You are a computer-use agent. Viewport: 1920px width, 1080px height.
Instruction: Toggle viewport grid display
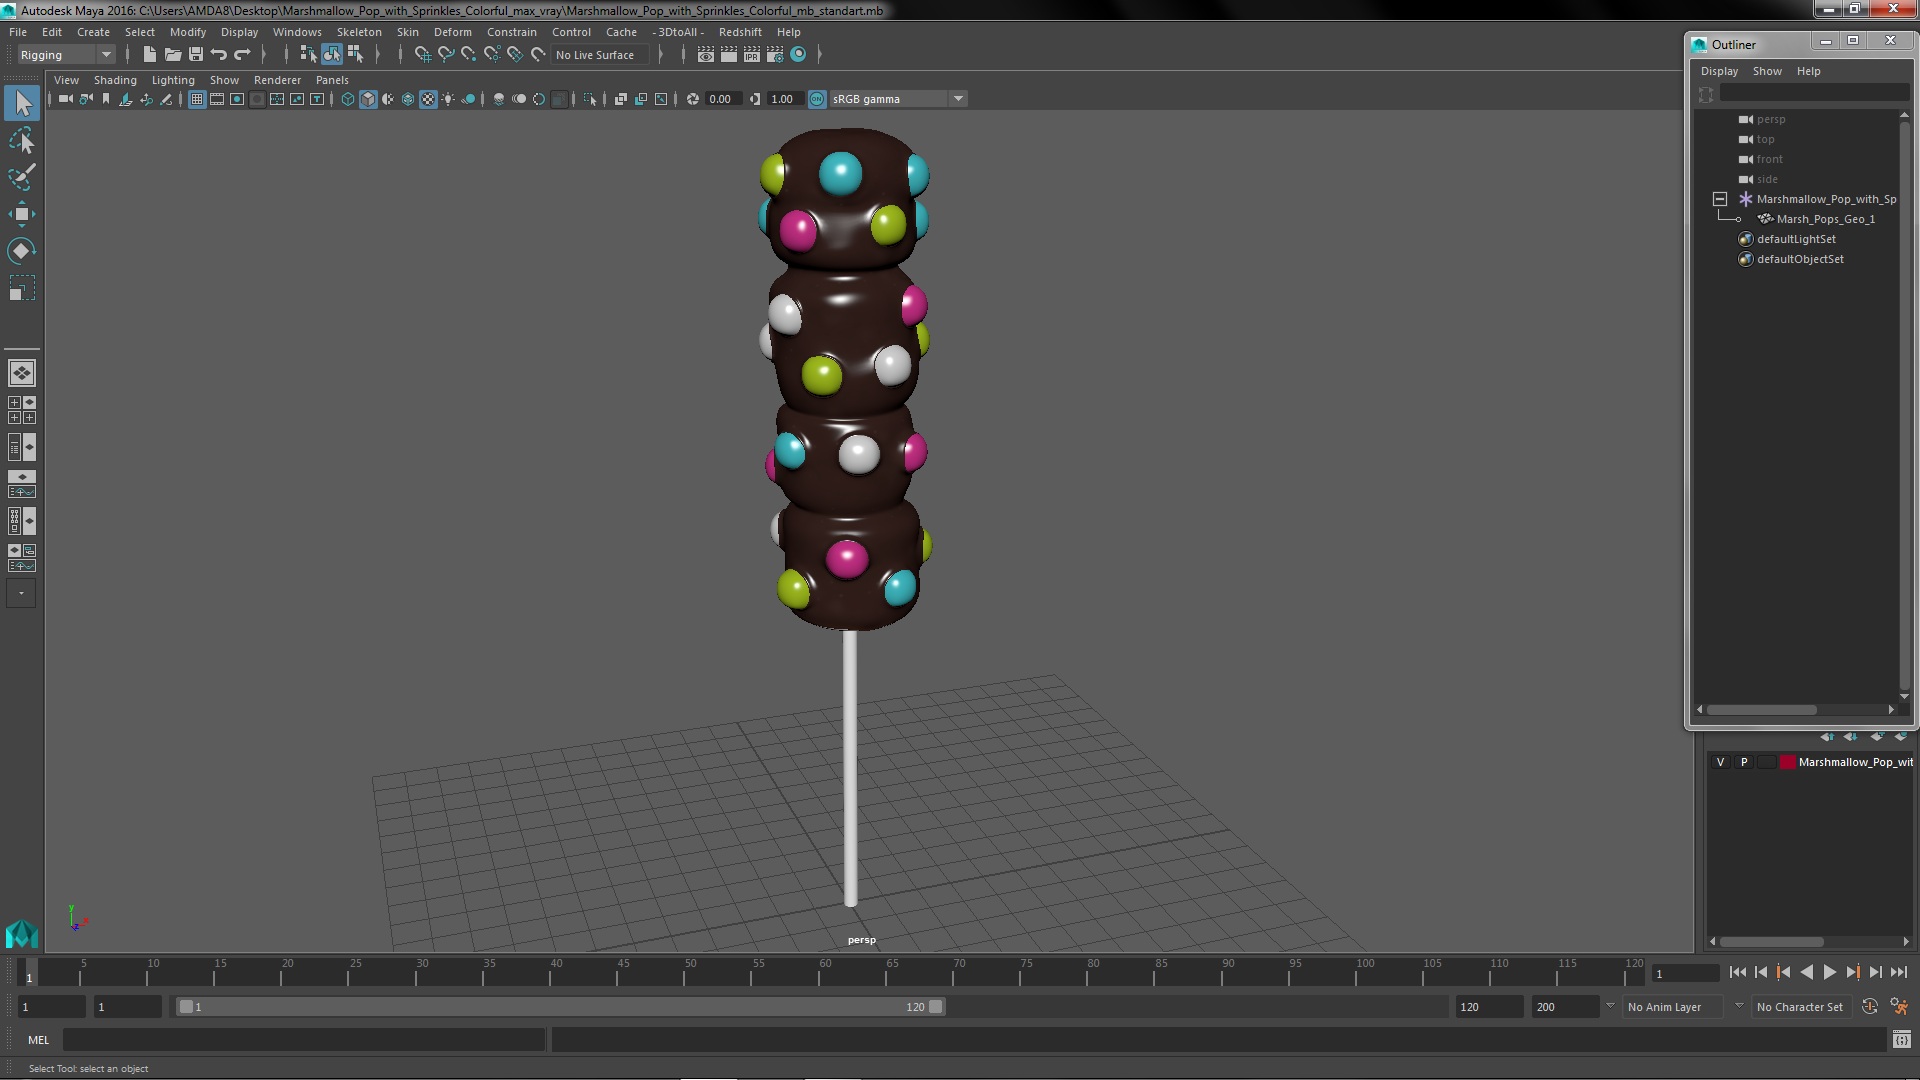pos(197,99)
